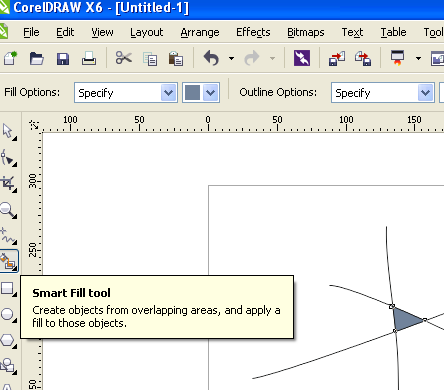Select the Ellipse tool
The height and width of the screenshot is (390, 444).
pos(8,314)
